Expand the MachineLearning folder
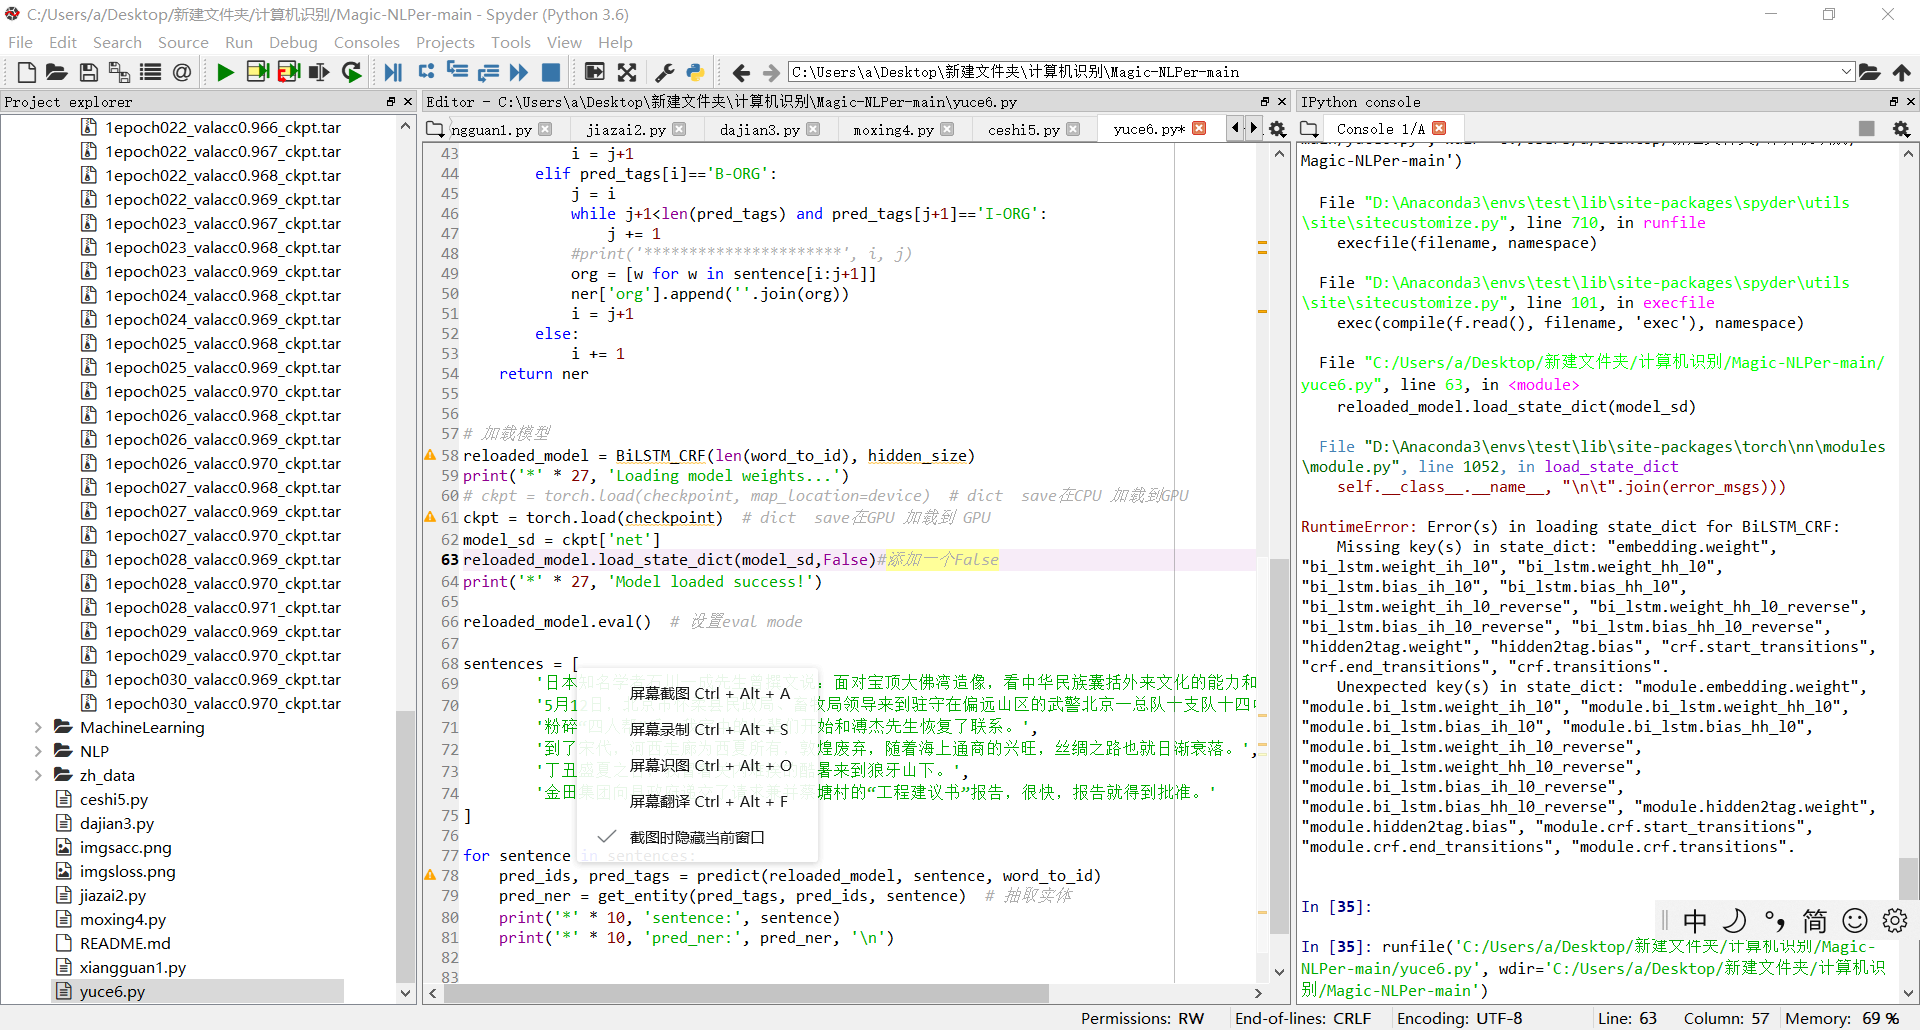 click(x=38, y=727)
